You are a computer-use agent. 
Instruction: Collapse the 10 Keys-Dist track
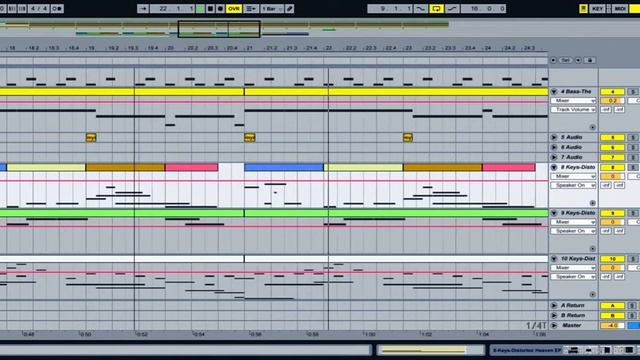[554, 259]
